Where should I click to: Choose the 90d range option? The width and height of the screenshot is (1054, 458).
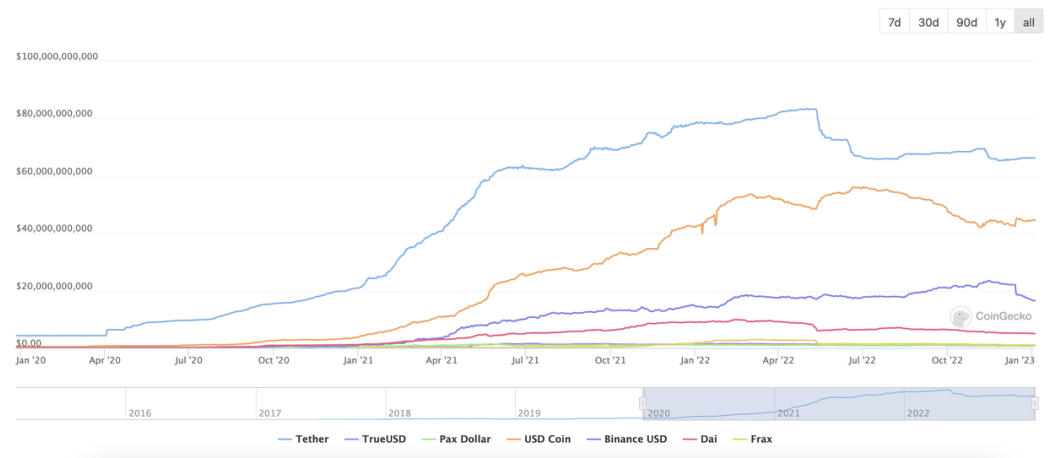(x=966, y=22)
